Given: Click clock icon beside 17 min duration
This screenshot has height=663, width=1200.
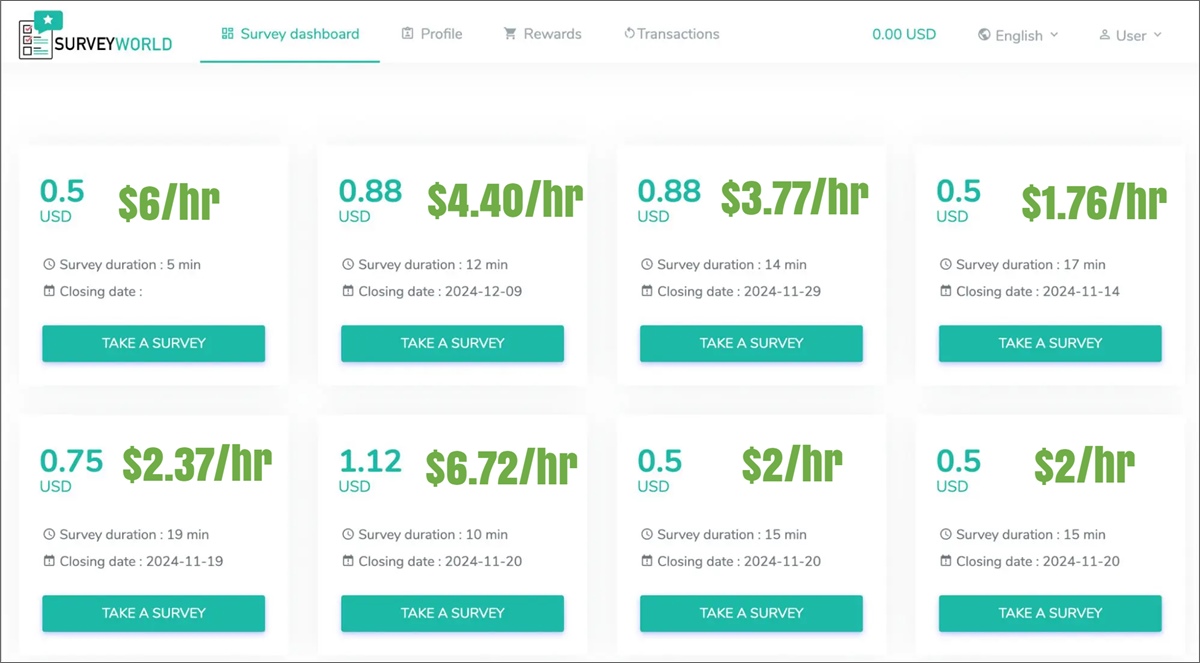Looking at the screenshot, I should [946, 265].
